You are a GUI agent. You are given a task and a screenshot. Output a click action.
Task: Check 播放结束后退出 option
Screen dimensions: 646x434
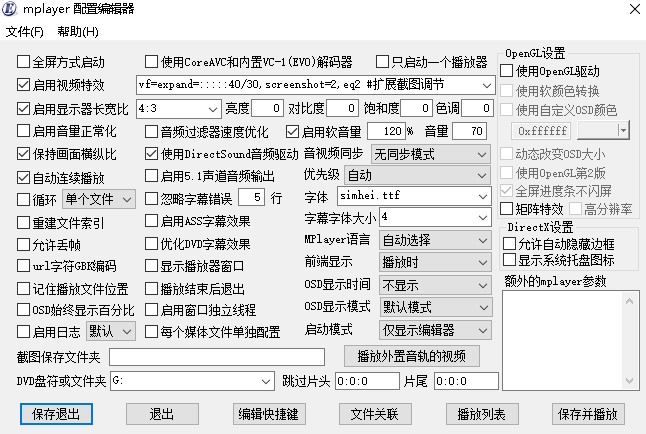151,289
